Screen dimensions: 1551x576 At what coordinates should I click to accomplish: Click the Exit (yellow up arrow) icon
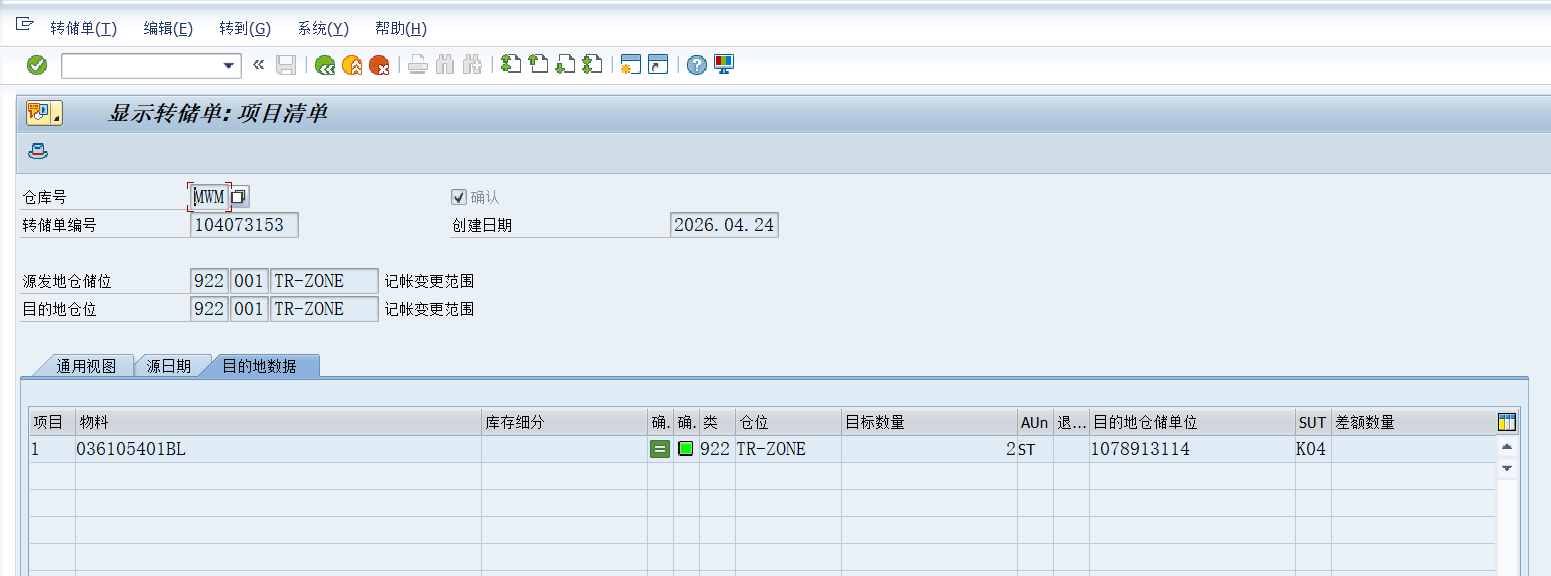(351, 64)
